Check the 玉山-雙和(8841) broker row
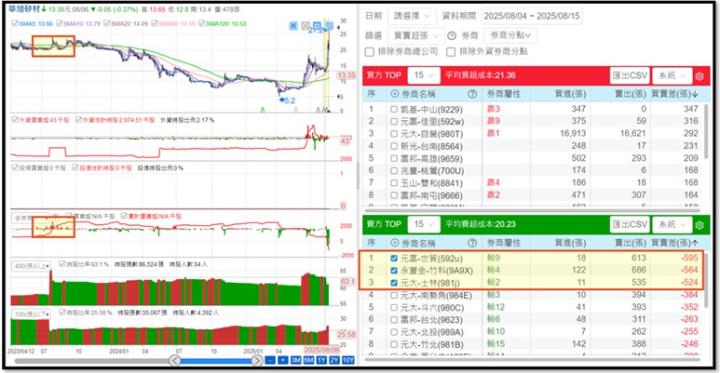720x373 pixels. pos(394,183)
